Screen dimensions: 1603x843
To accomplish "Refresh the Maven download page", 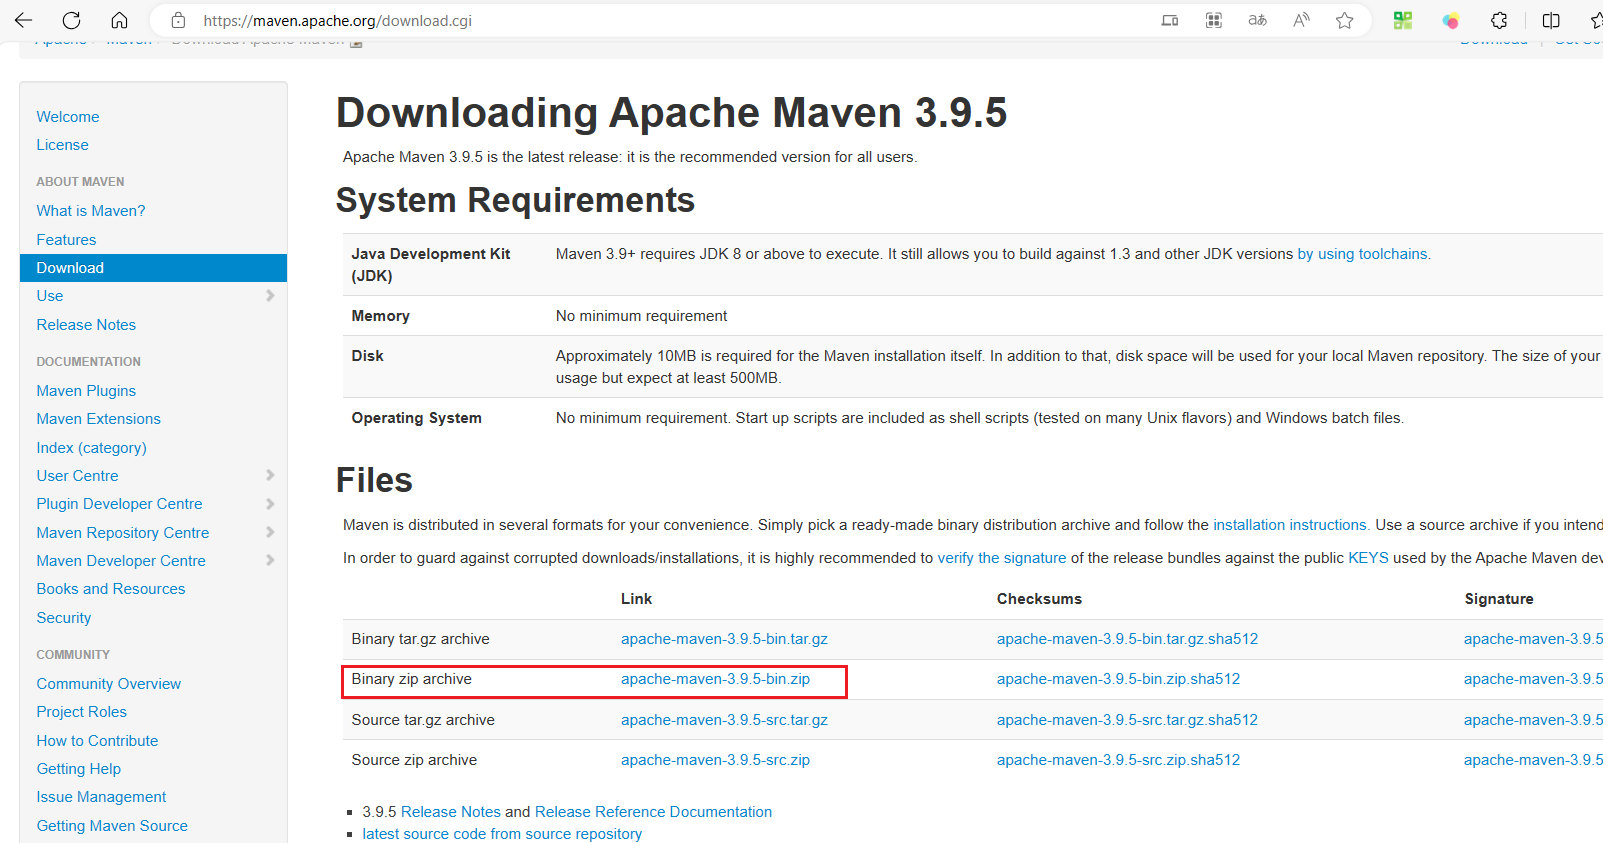I will (x=71, y=20).
